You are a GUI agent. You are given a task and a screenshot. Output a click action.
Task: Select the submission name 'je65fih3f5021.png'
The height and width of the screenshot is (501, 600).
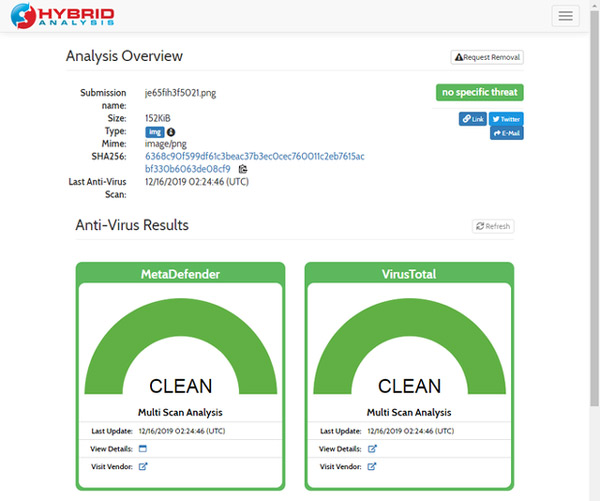pos(180,93)
